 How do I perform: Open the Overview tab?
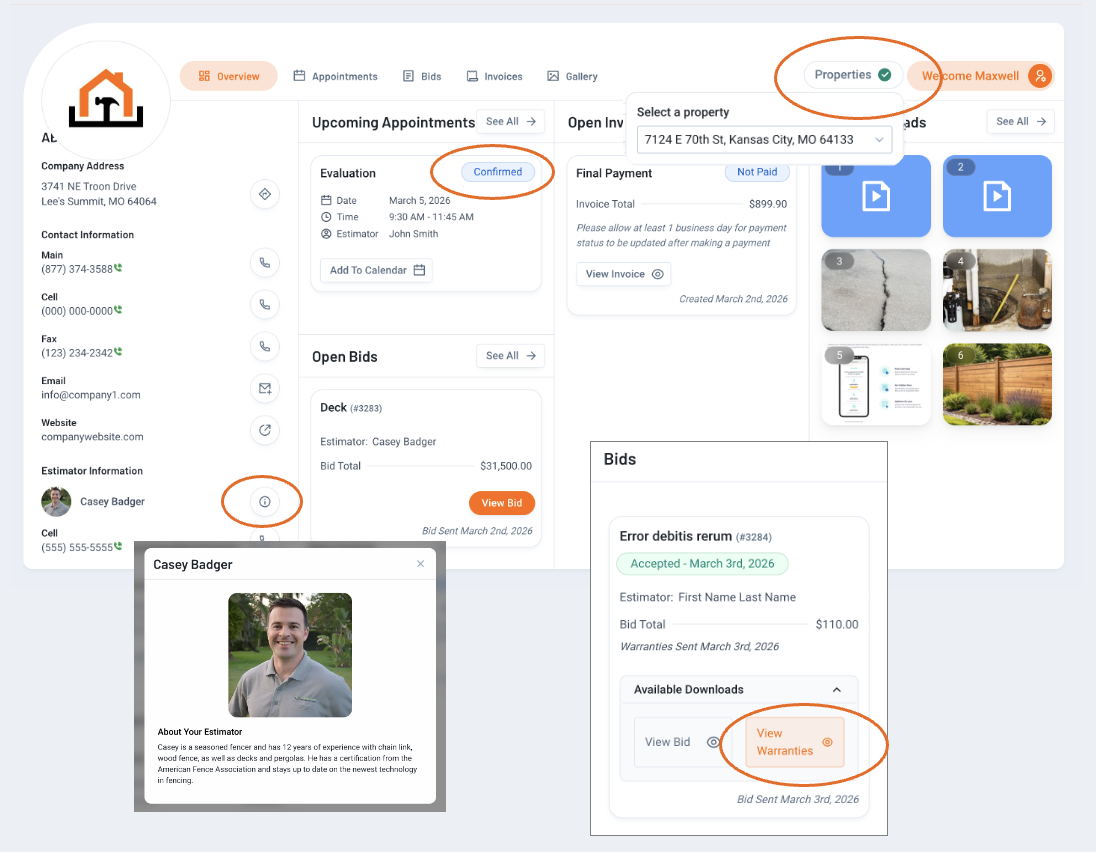229,76
